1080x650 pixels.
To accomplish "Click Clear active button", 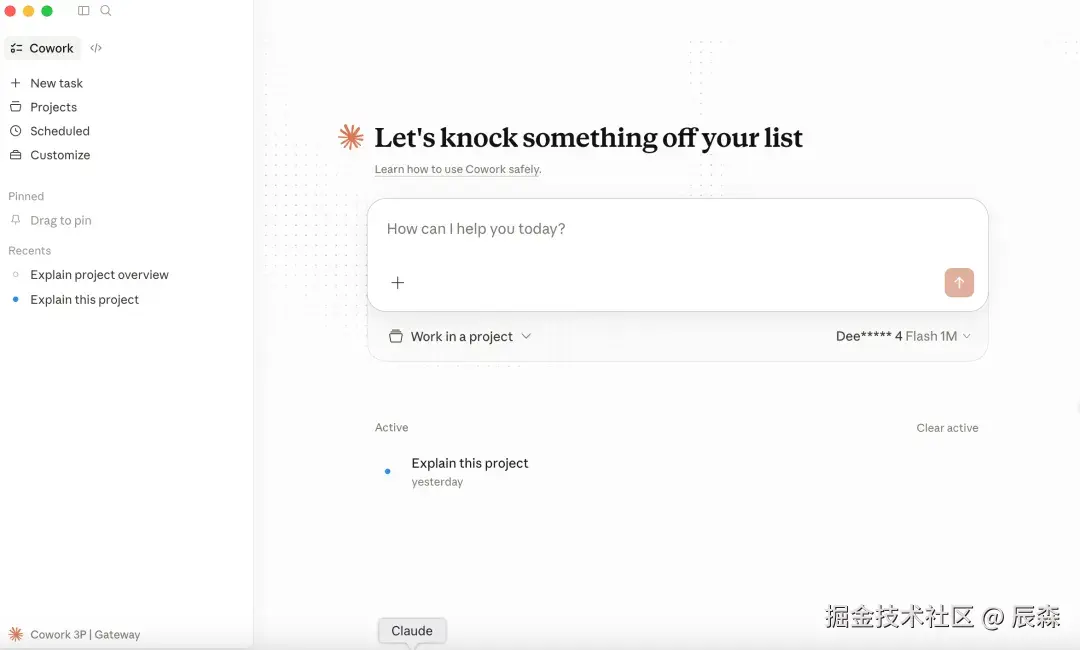I will (x=947, y=428).
